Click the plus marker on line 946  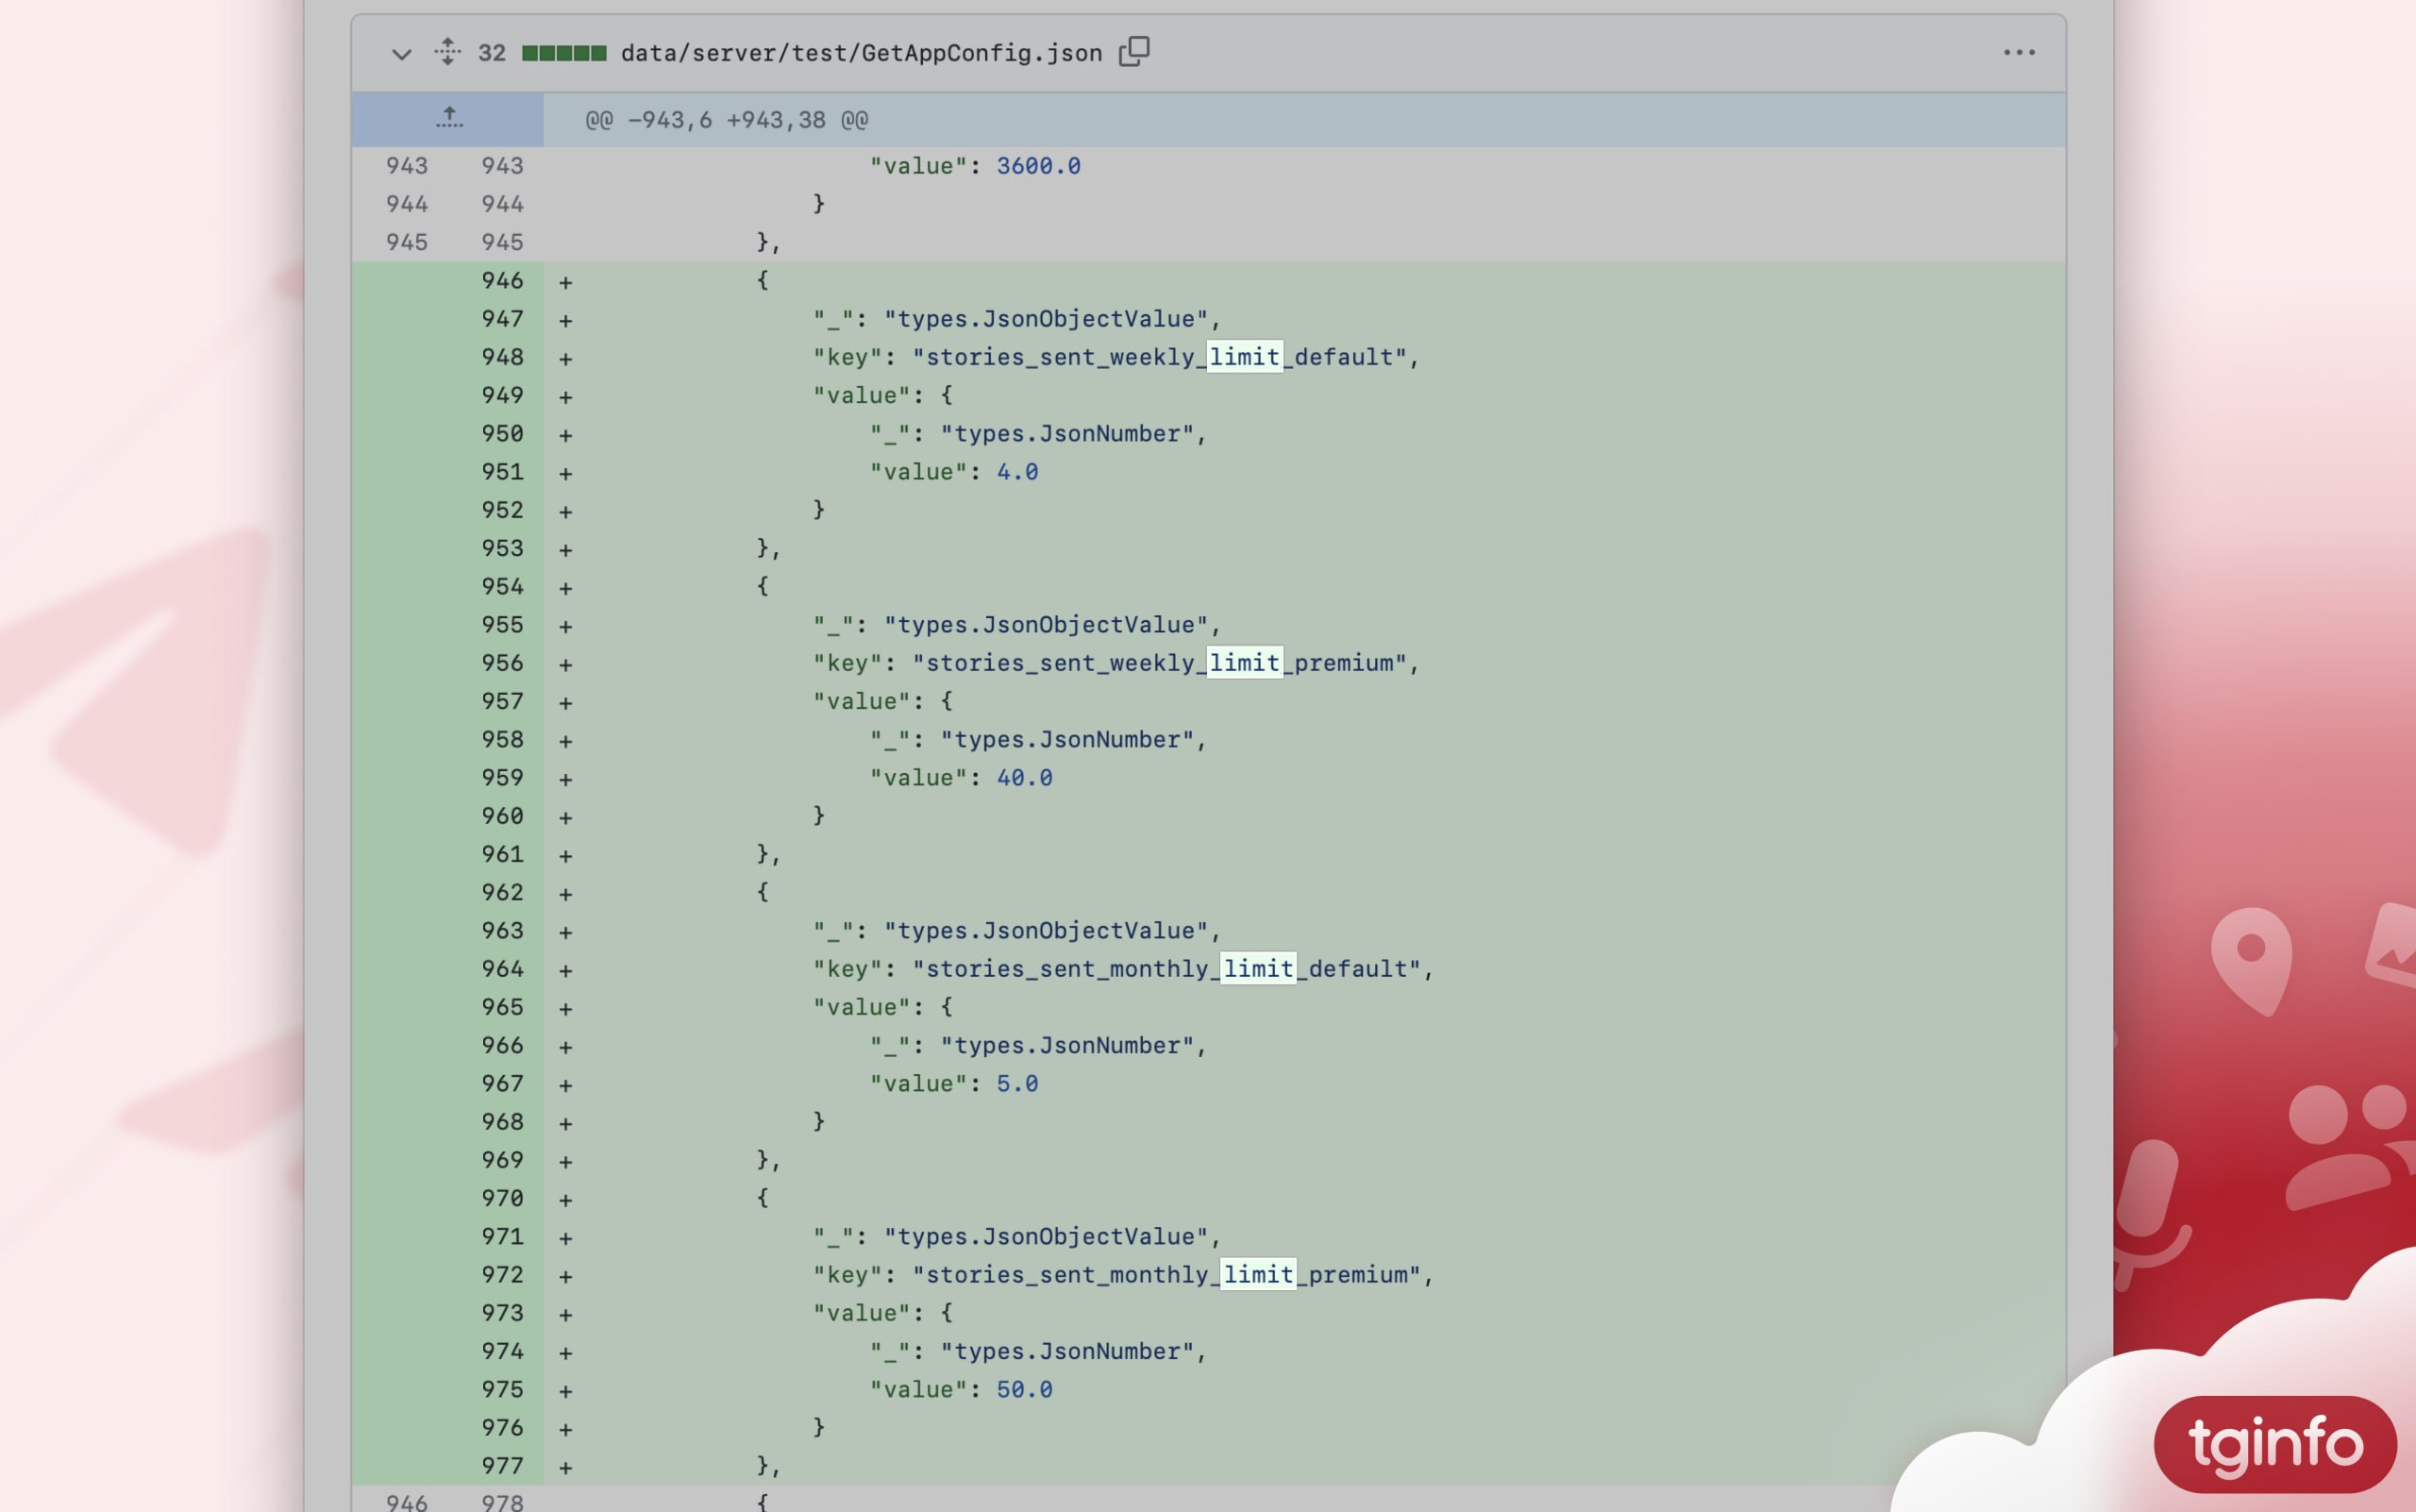pyautogui.click(x=566, y=283)
